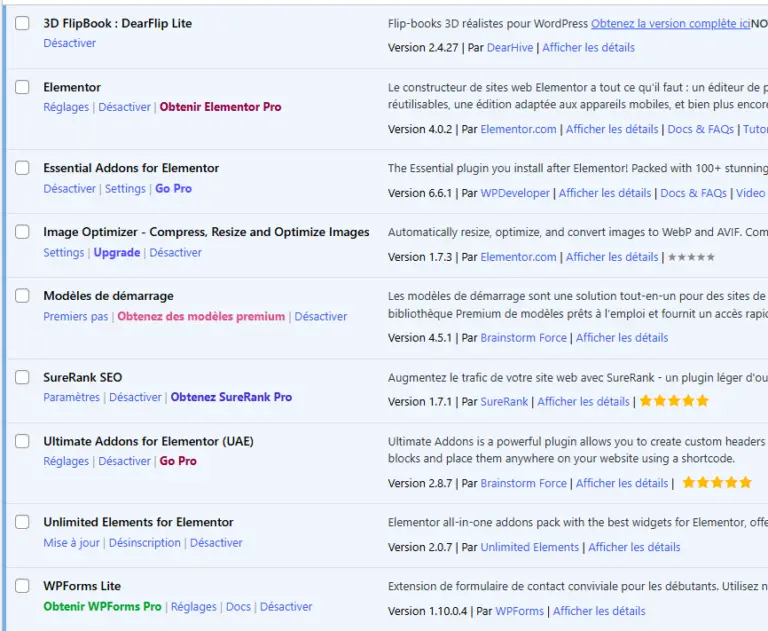Show details for Modèles de démarrage version 4.5.1
This screenshot has width=768, height=631.
coord(622,338)
